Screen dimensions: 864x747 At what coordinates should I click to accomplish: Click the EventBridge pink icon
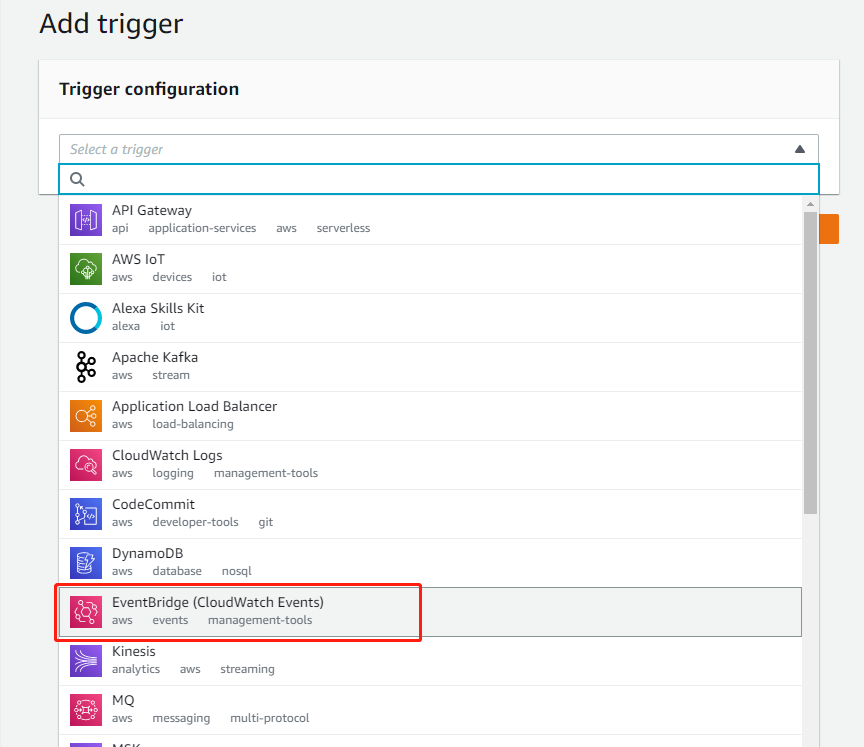(x=86, y=611)
